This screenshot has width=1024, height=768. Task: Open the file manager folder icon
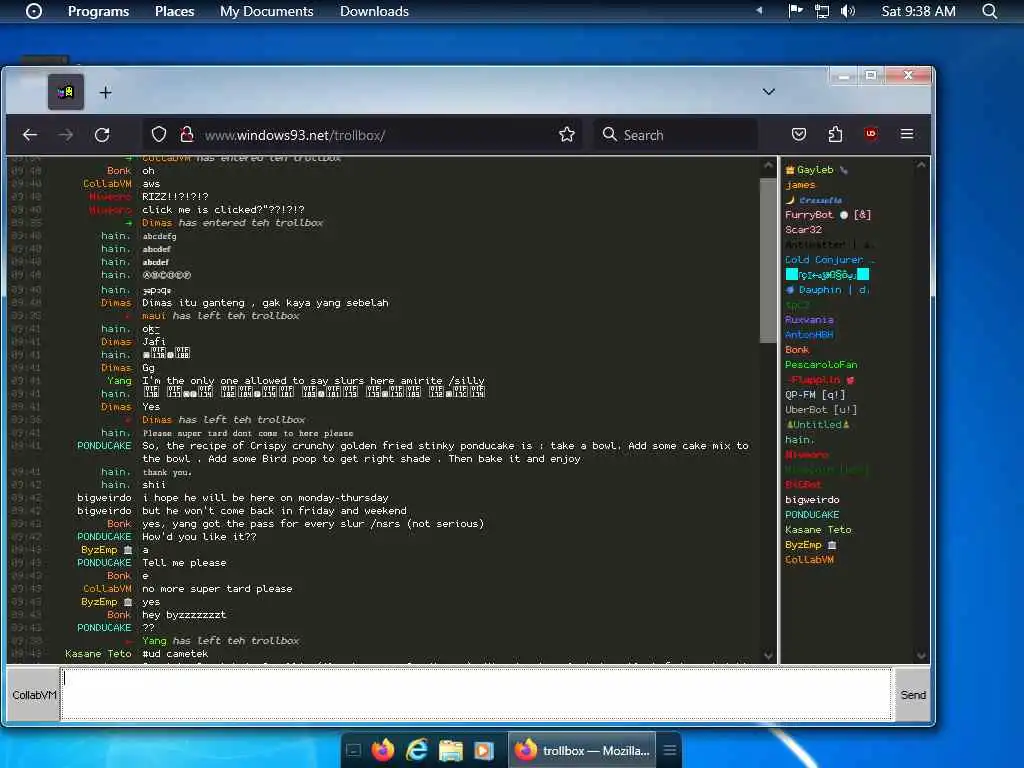coord(451,750)
